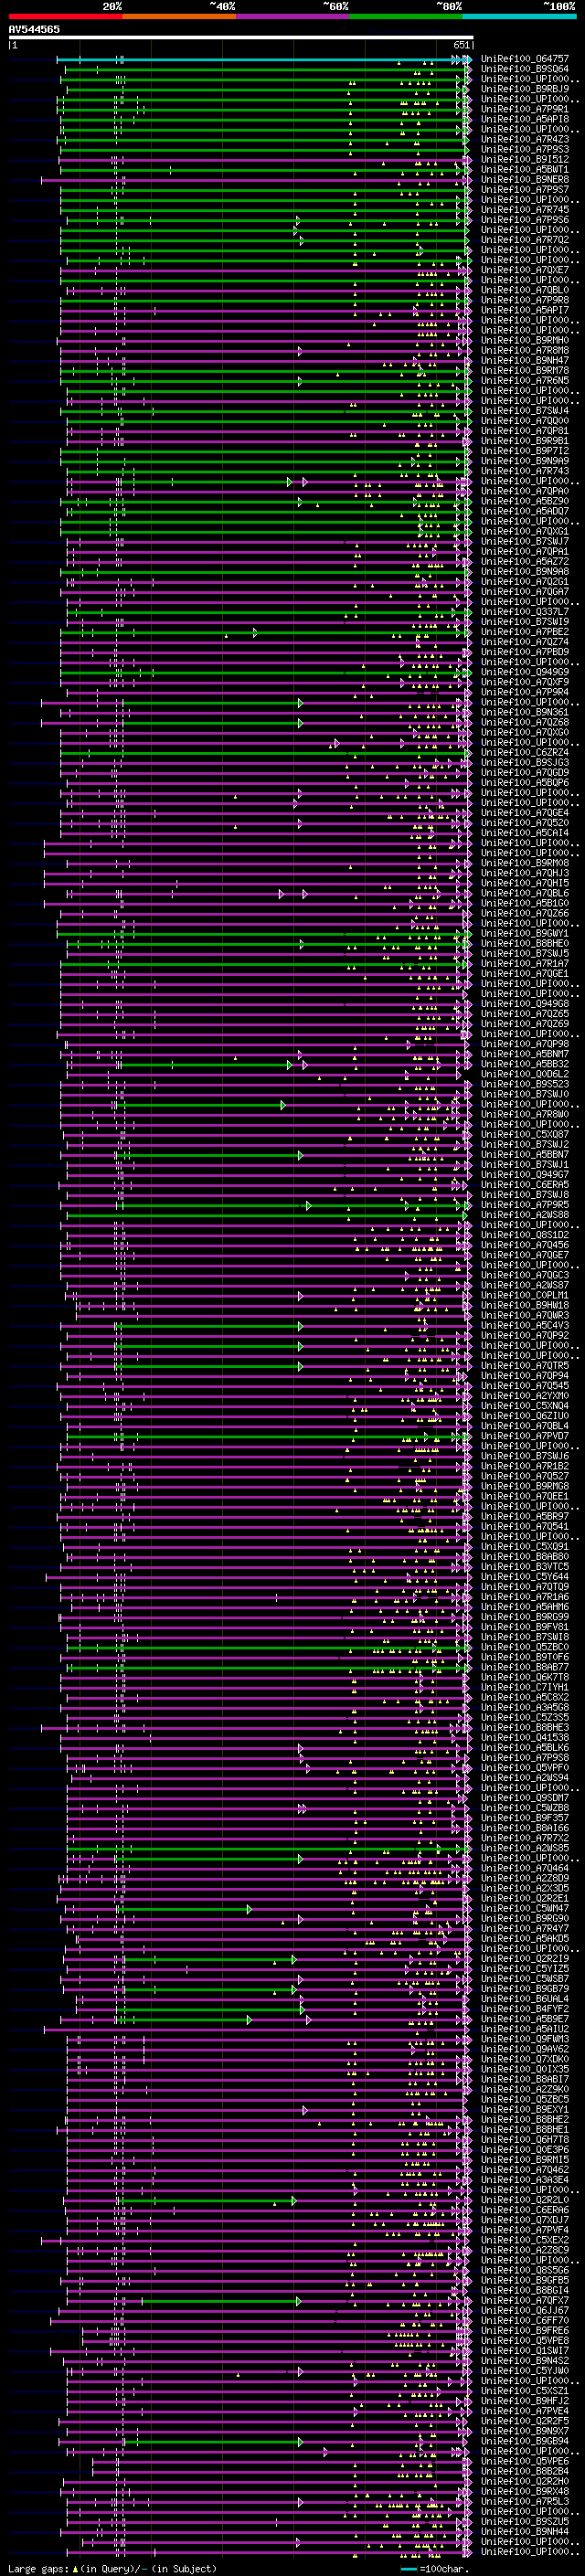The width and height of the screenshot is (585, 2576).
Task: Select the UniRef100_A7QBL0 label
Action: click(x=524, y=290)
